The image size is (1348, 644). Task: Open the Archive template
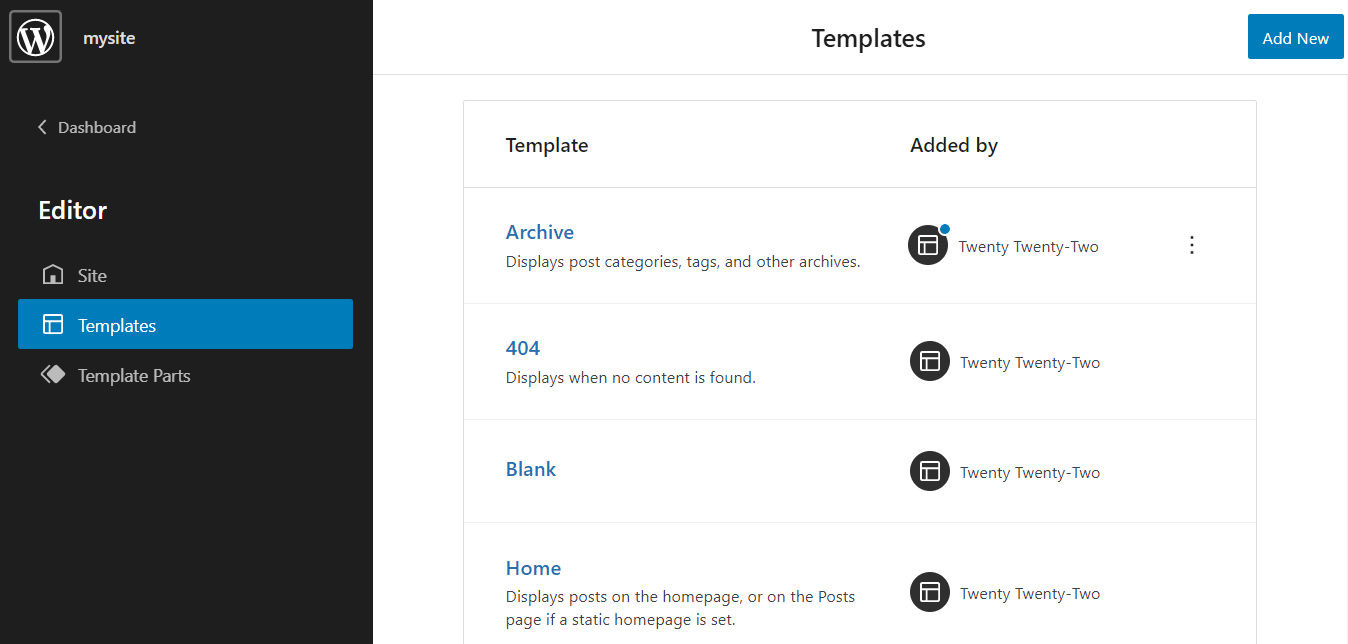click(539, 231)
